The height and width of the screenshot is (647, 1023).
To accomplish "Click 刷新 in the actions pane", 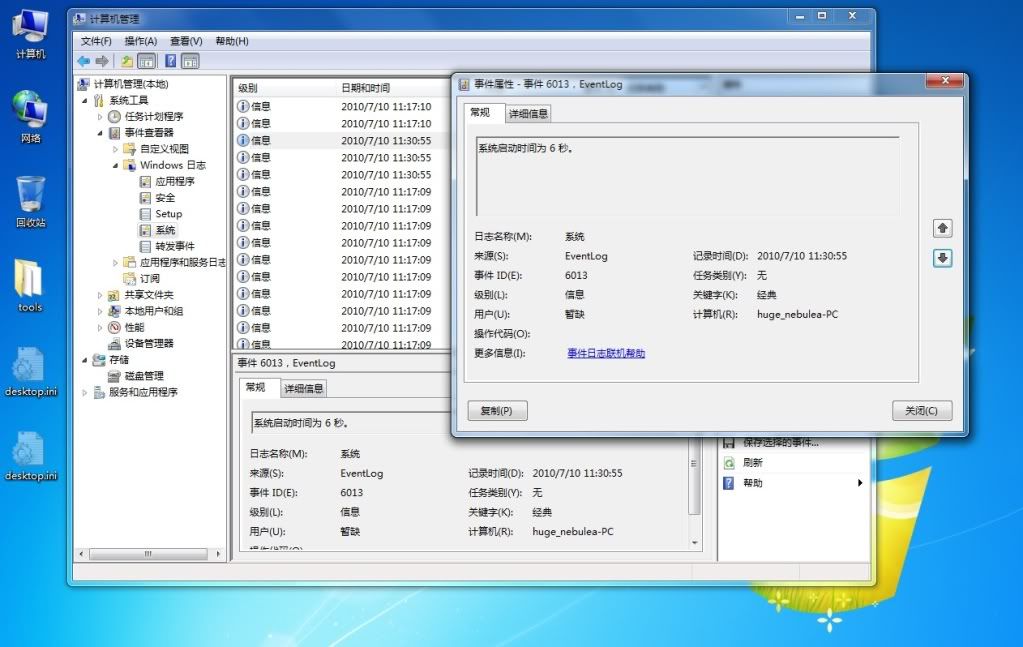I will pos(752,463).
